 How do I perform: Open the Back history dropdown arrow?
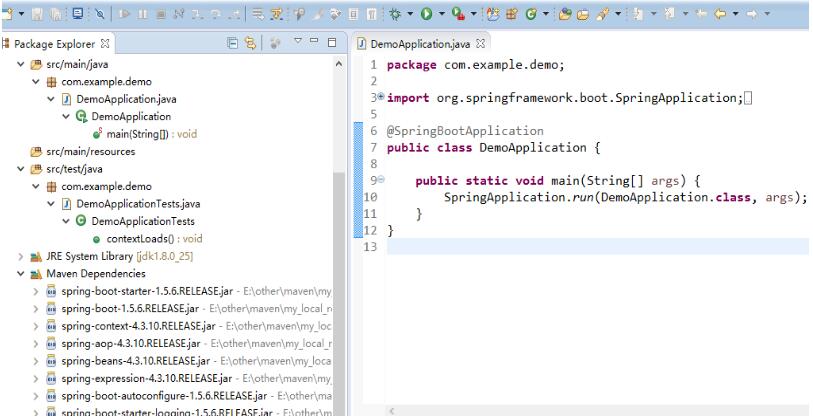[x=735, y=13]
